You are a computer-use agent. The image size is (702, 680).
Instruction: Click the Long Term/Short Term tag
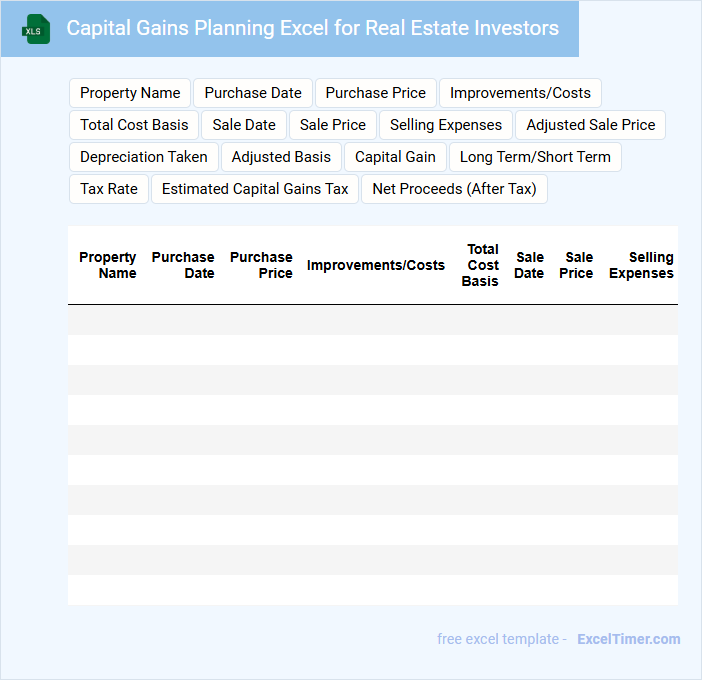(535, 157)
